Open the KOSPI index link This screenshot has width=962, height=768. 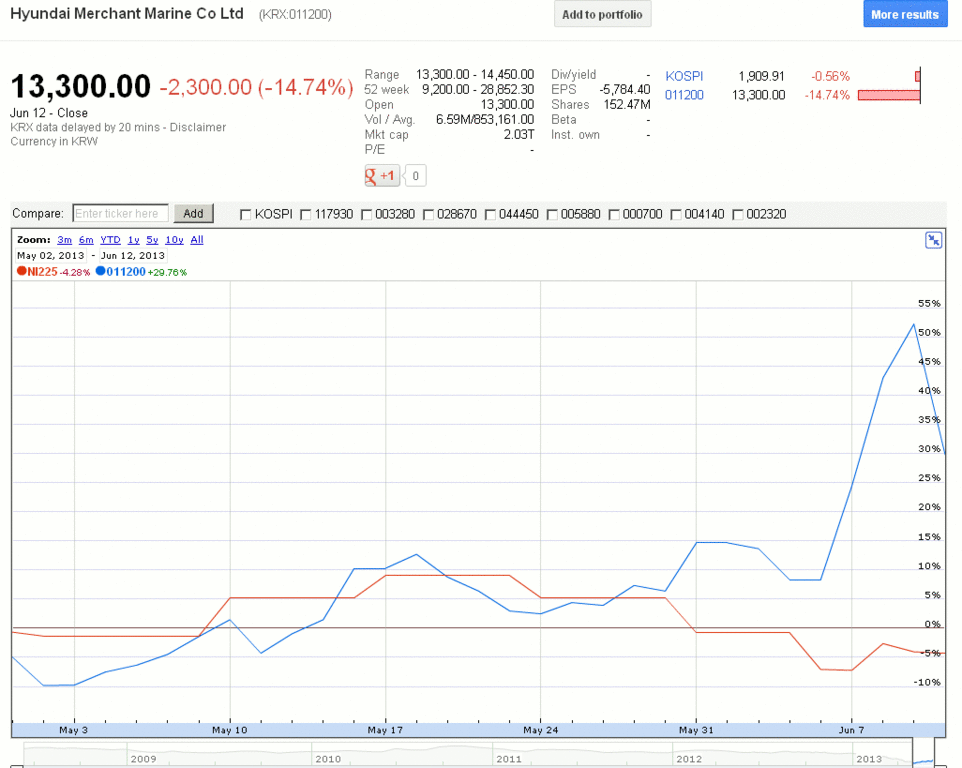pos(684,77)
